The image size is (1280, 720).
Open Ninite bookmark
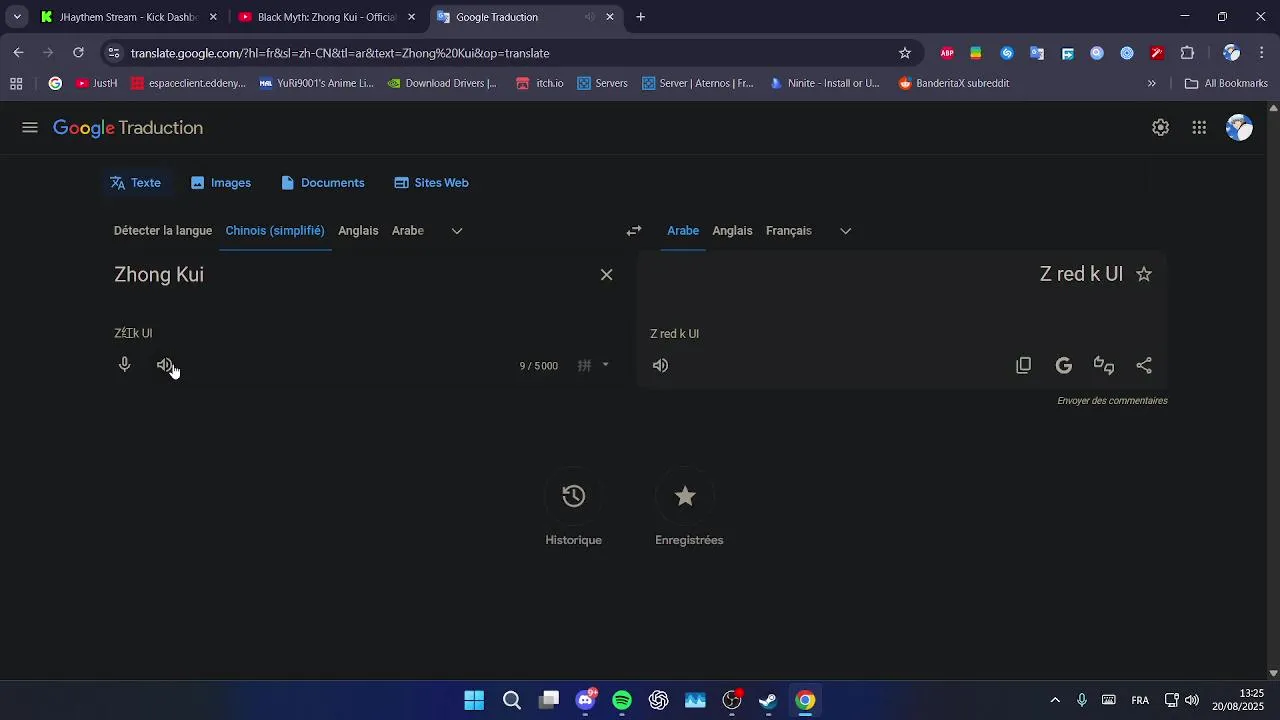[825, 84]
